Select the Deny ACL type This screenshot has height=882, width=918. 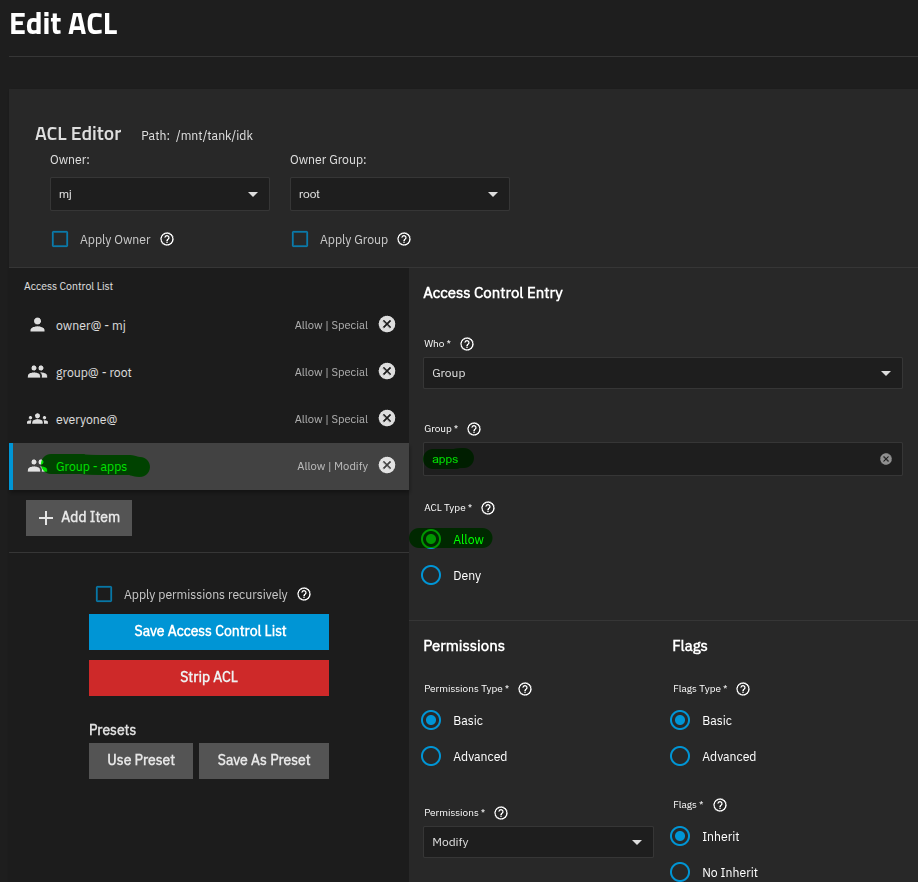pos(431,575)
